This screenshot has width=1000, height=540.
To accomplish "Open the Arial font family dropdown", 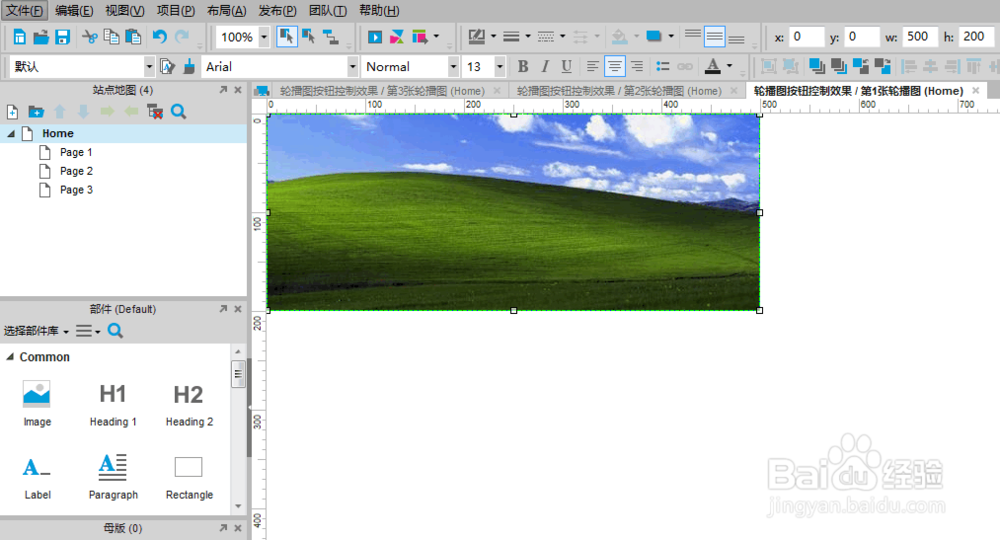I will (x=352, y=66).
